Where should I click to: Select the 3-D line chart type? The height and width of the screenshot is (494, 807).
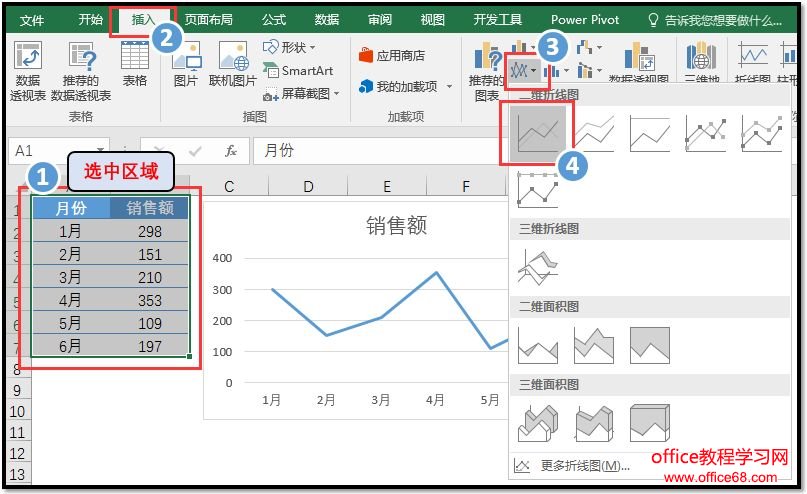click(538, 267)
